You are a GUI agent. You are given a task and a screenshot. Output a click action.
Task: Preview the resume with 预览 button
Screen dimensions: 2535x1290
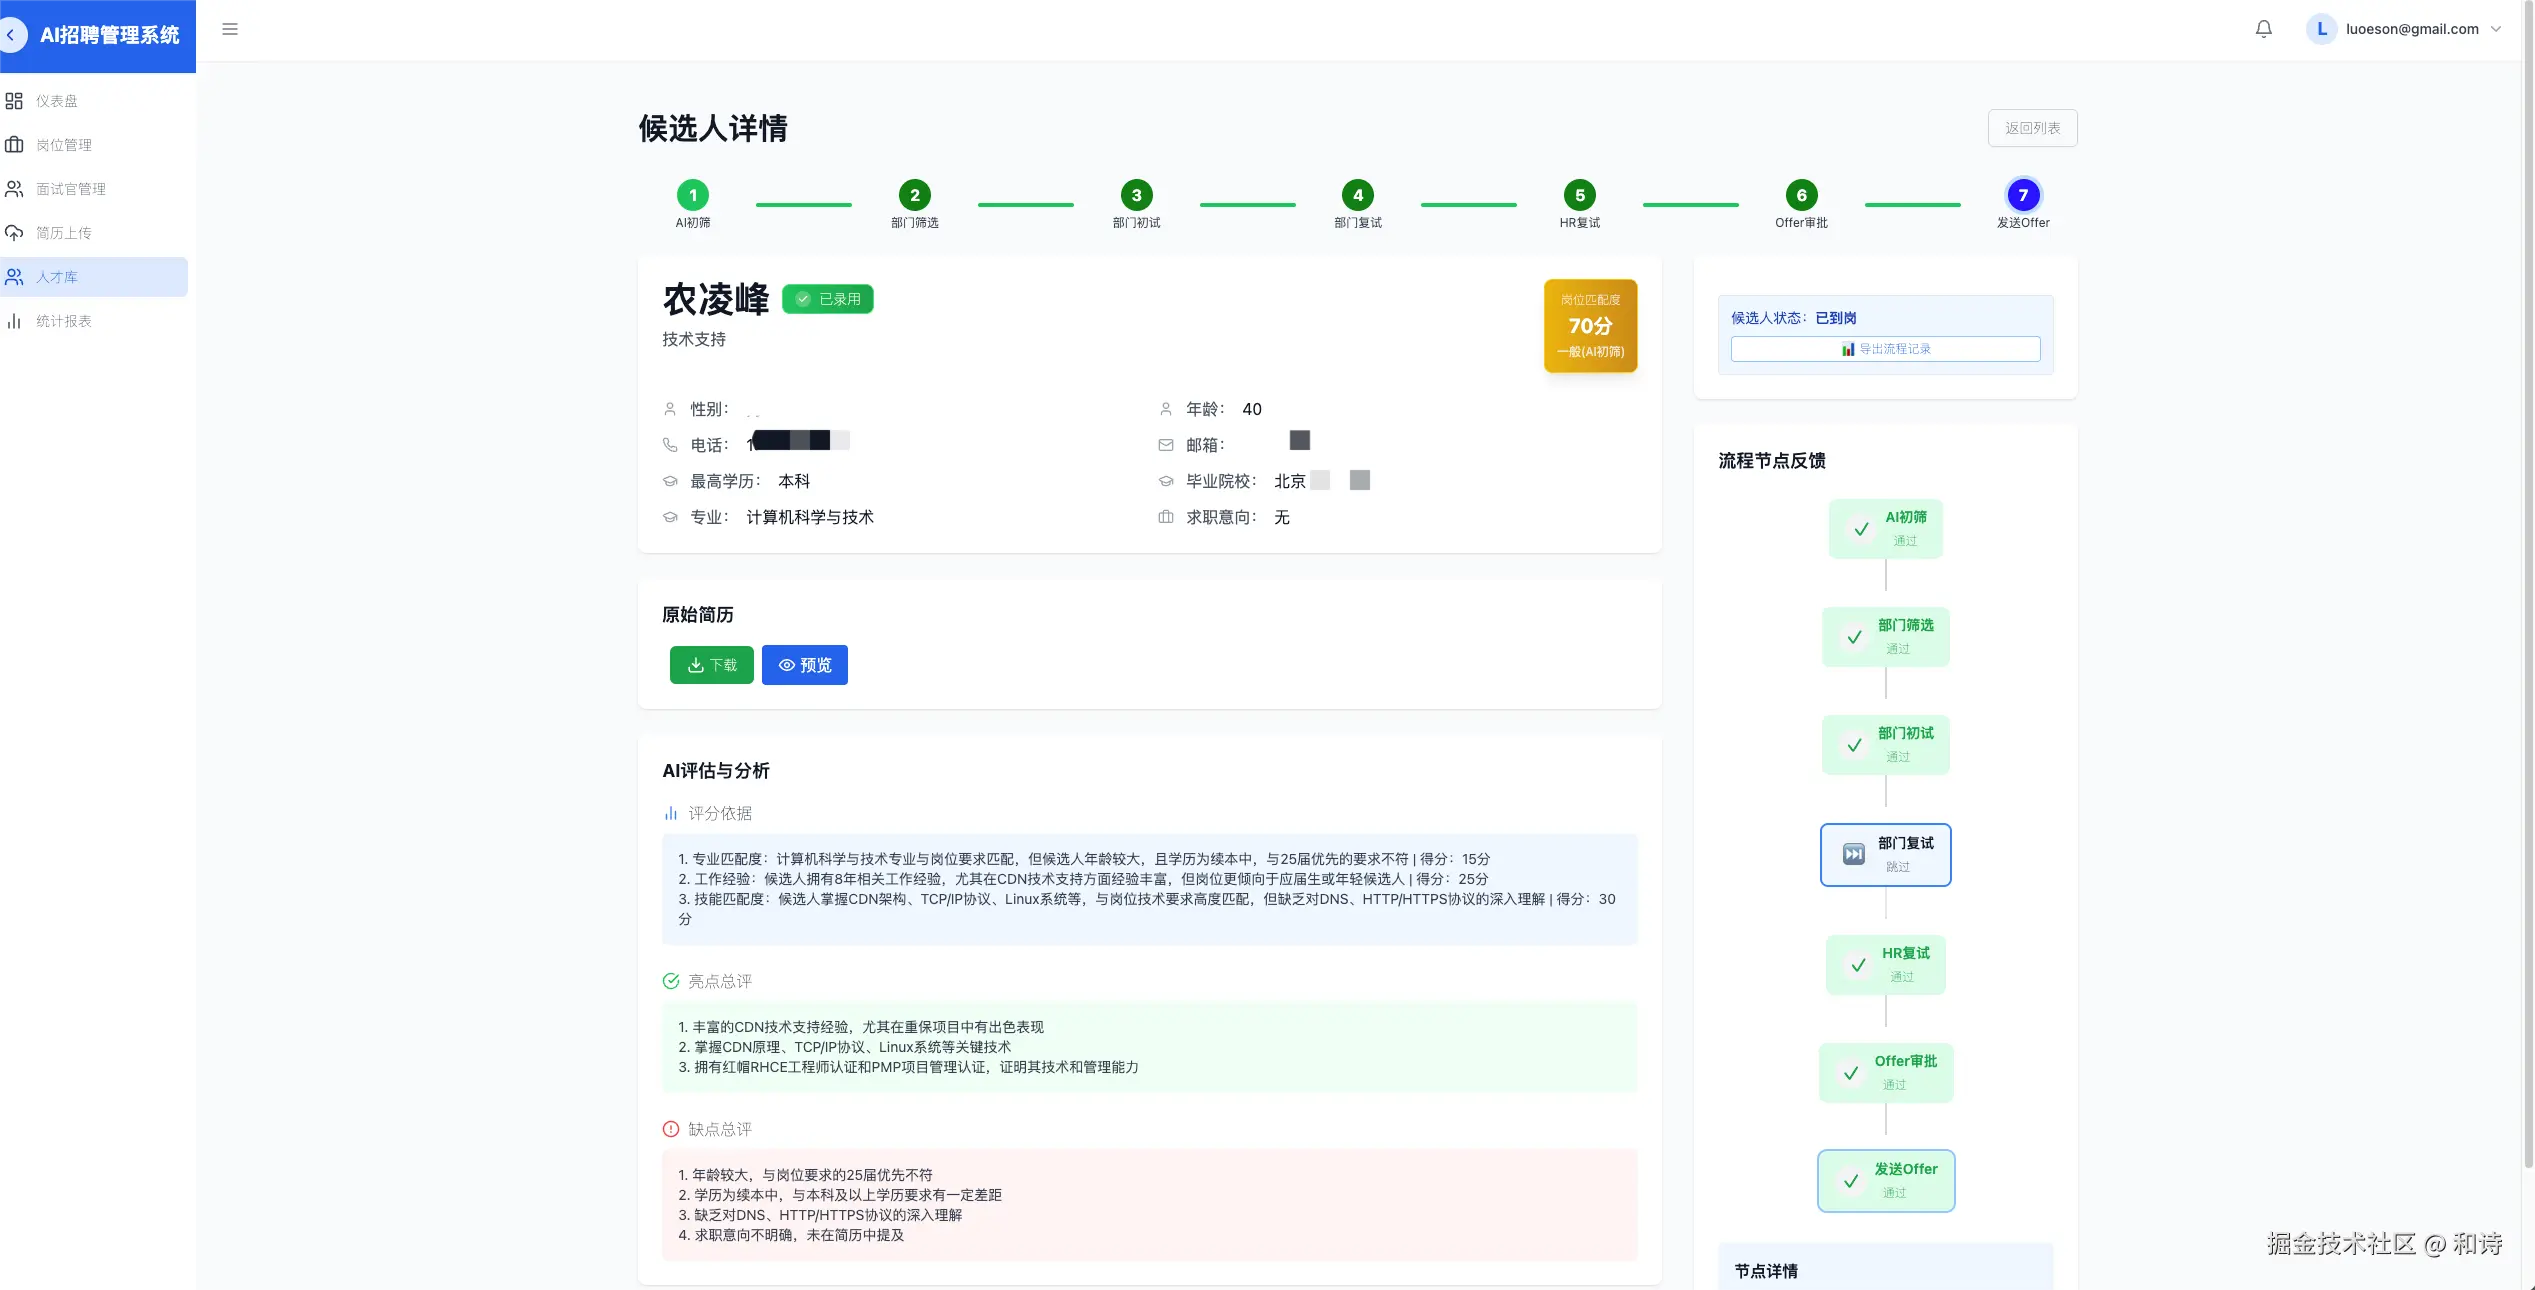pyautogui.click(x=804, y=665)
